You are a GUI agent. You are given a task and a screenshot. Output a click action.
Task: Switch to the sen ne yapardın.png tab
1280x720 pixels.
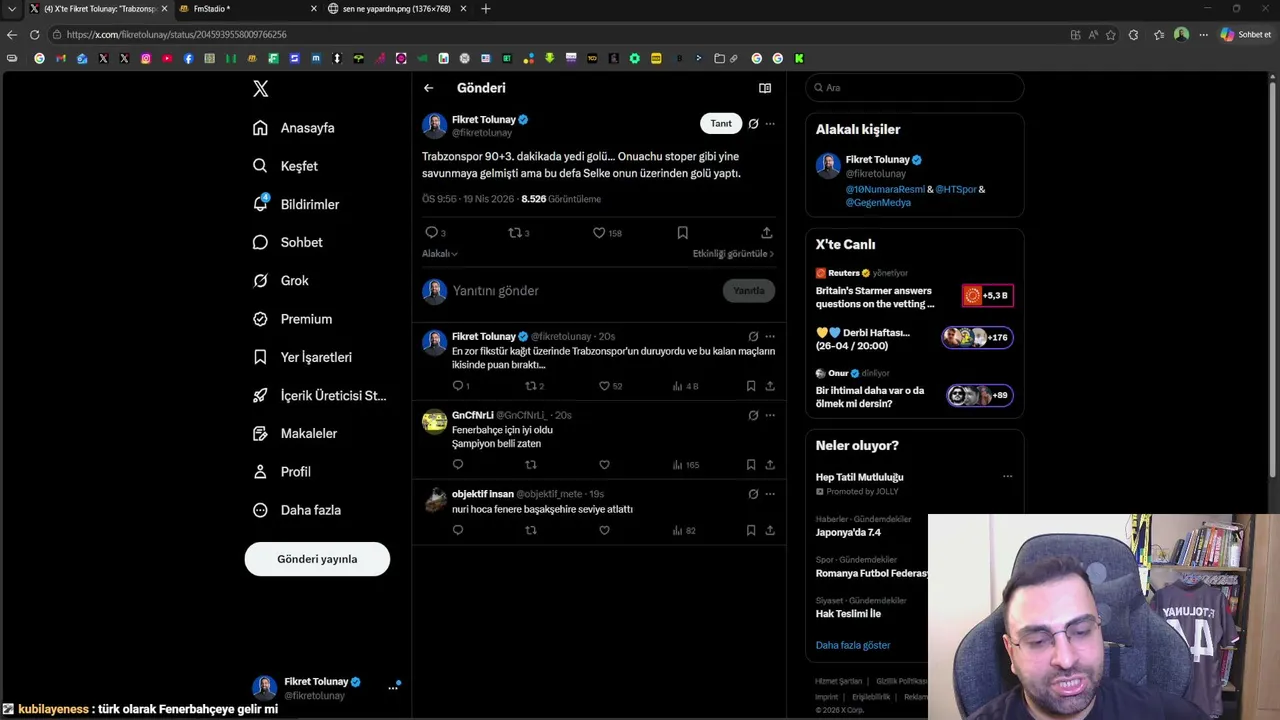point(397,9)
